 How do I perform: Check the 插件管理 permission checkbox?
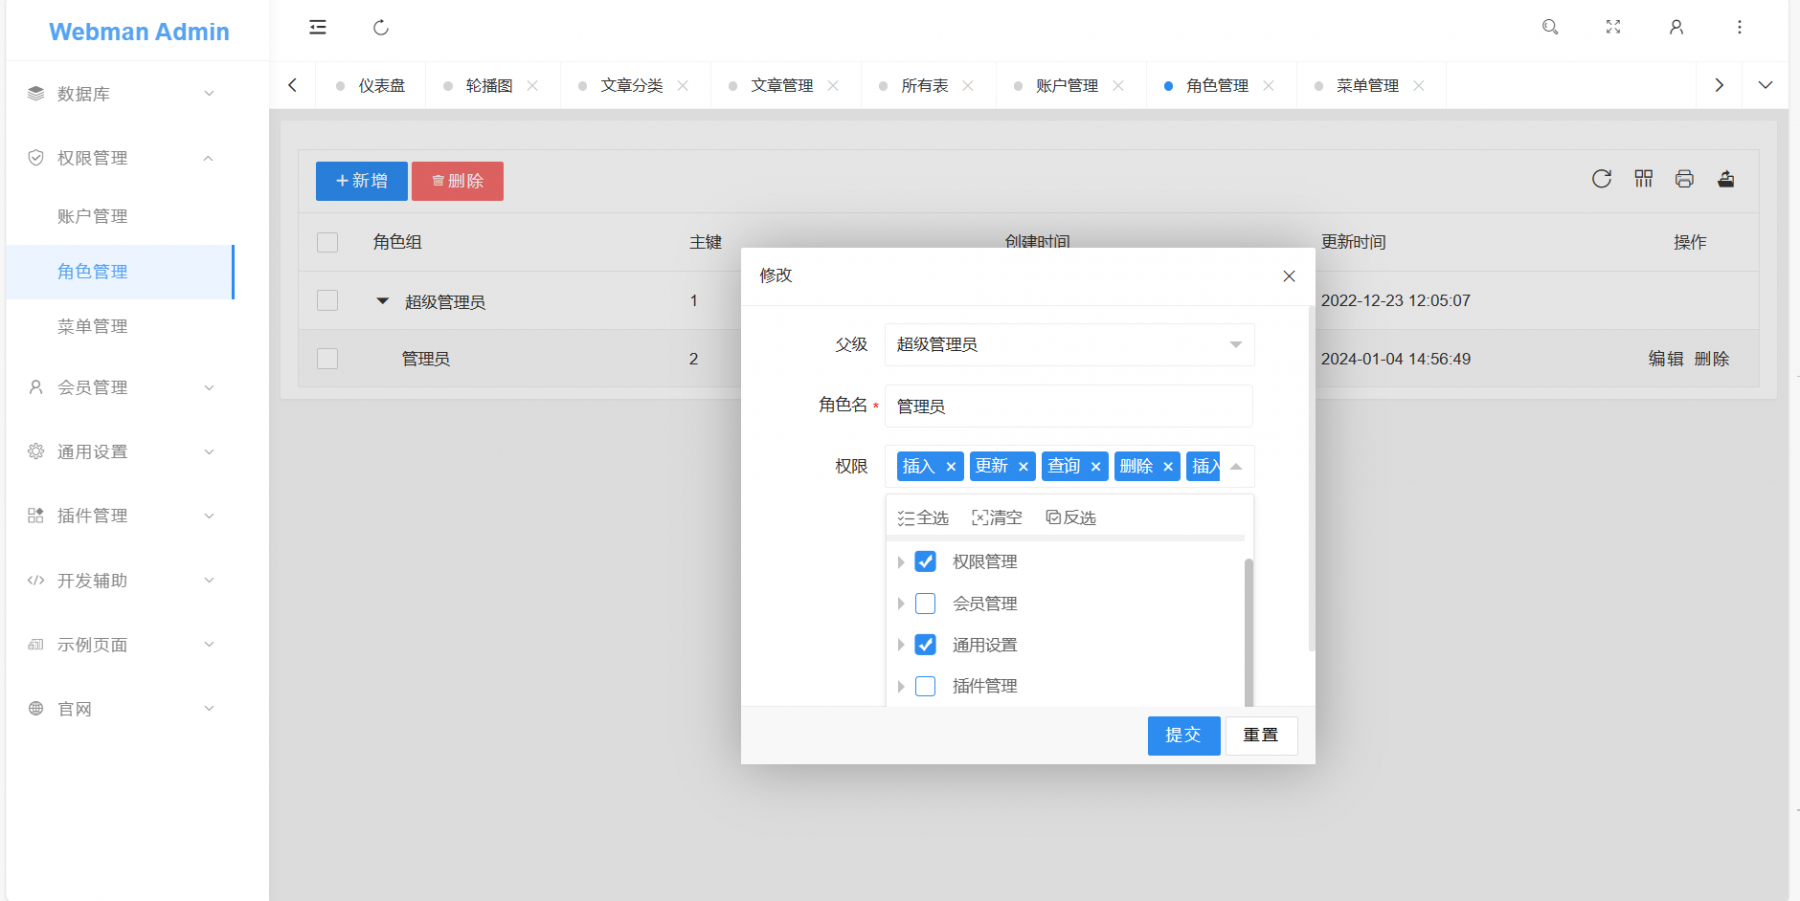point(925,687)
